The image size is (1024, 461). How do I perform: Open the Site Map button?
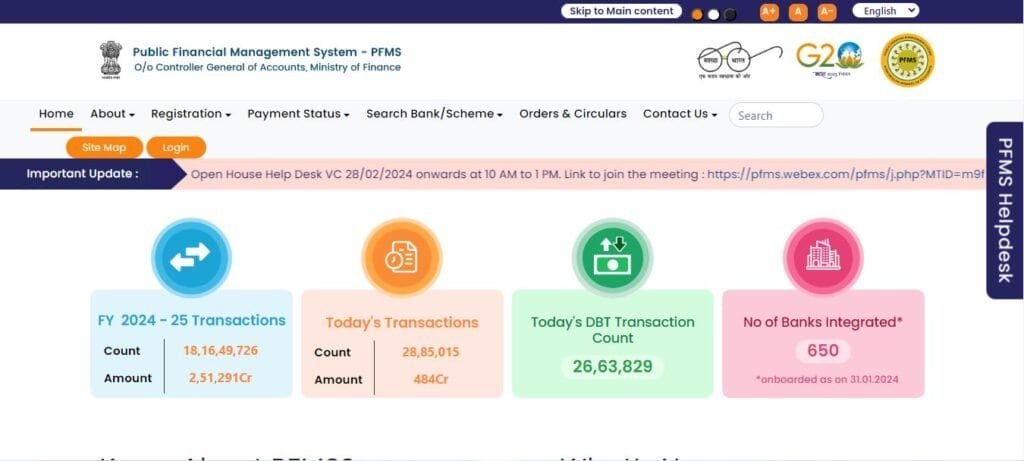pyautogui.click(x=104, y=148)
